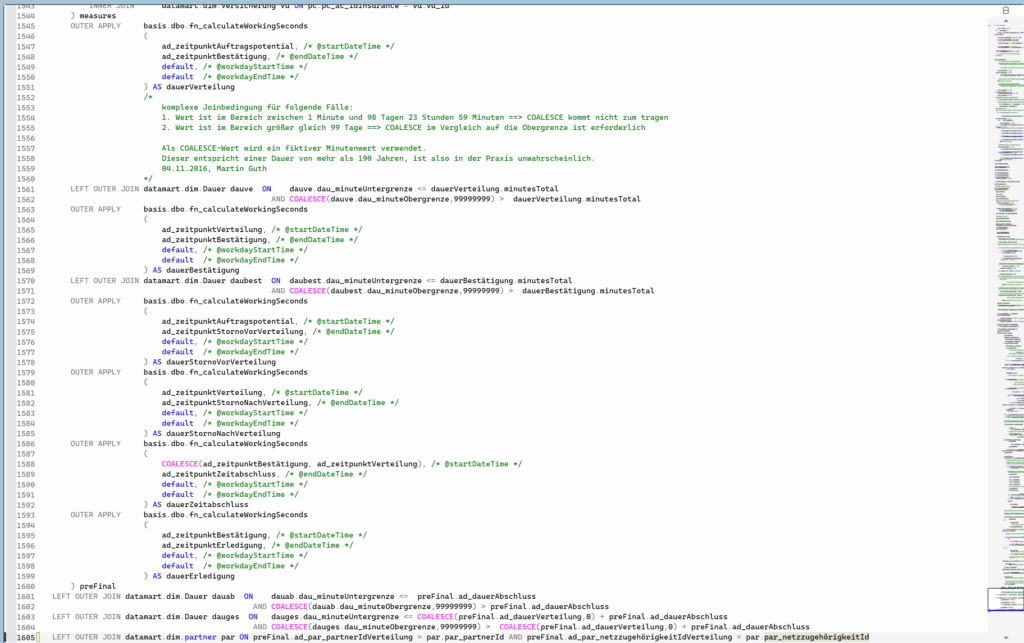Click the scroll up arrow of the vertical scrollbar
This screenshot has height=643, width=1024.
click(1006, 21)
